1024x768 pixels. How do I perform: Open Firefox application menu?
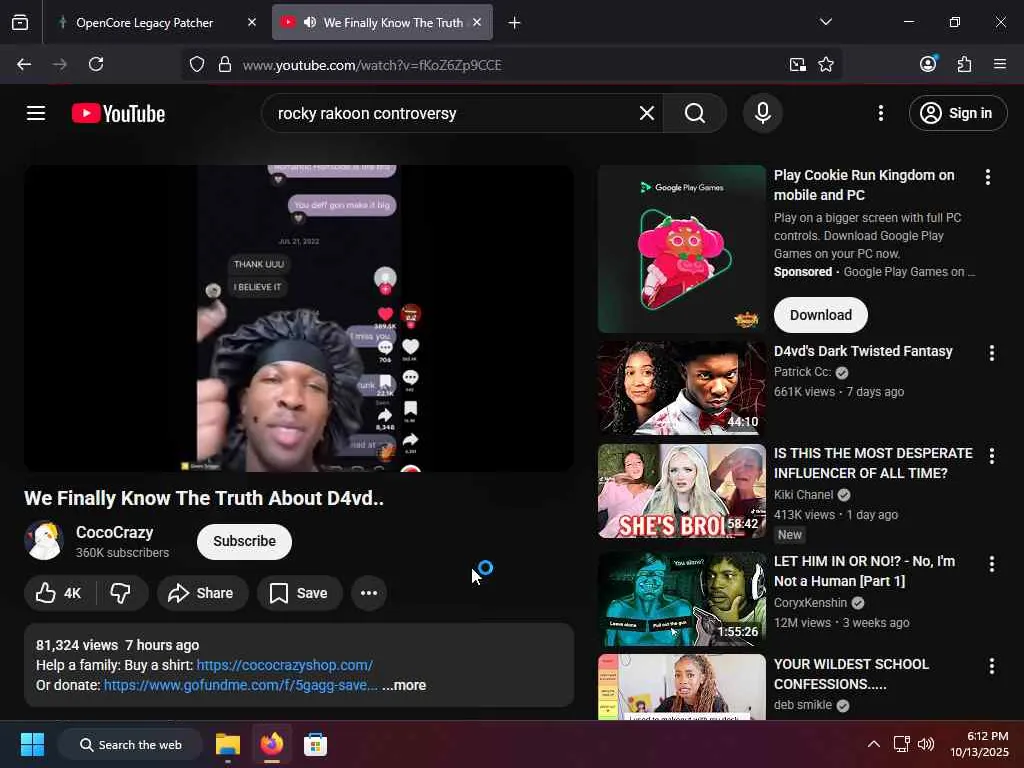click(1000, 64)
